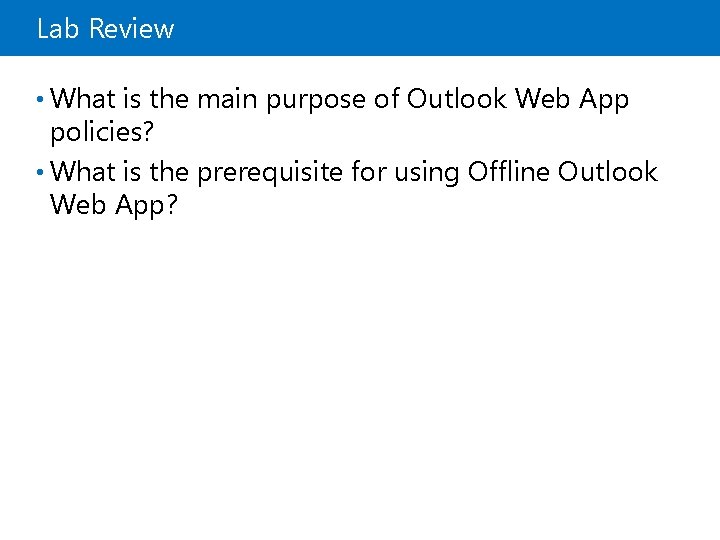Click the word 'prerequisite' in the second question
This screenshot has height=540, width=720.
(x=270, y=173)
